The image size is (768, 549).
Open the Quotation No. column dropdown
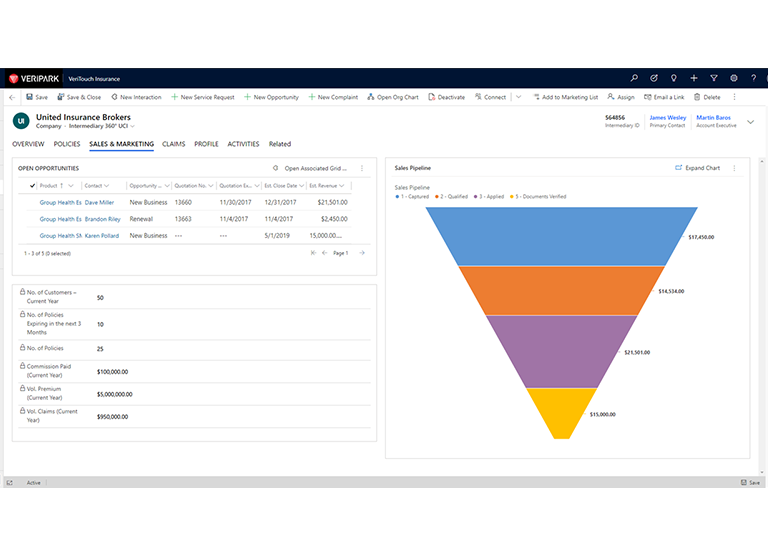pos(211,186)
